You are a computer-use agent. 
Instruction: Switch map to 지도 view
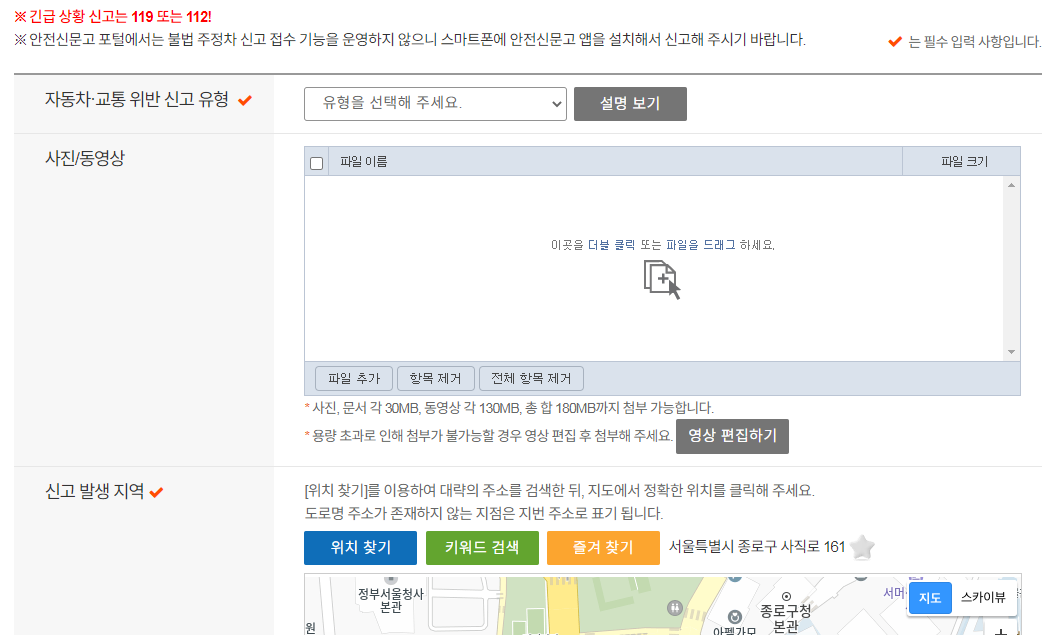click(930, 597)
